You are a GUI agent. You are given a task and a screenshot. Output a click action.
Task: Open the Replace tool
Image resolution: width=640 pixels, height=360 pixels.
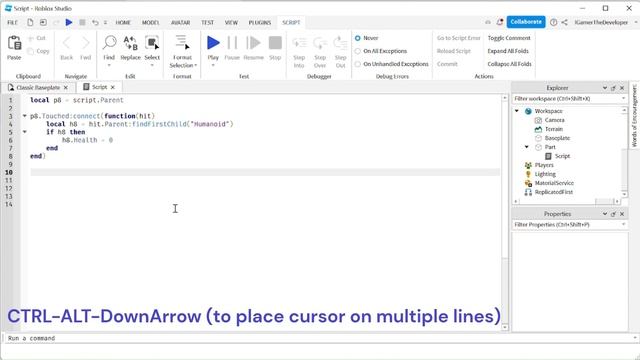click(130, 42)
